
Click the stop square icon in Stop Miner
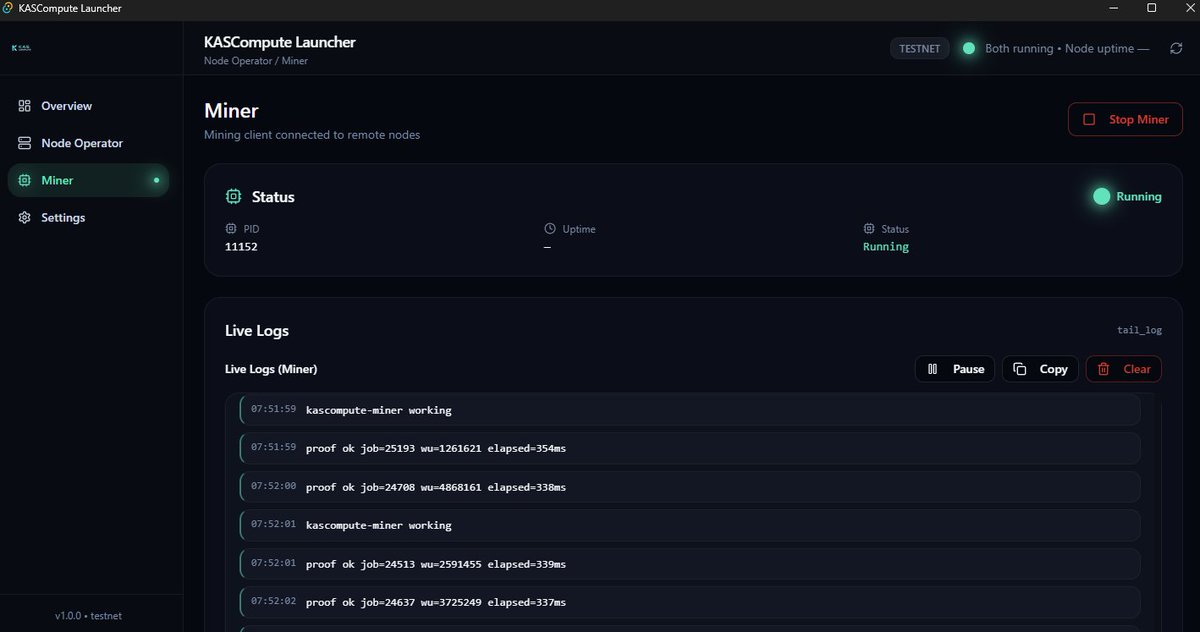[x=1090, y=119]
